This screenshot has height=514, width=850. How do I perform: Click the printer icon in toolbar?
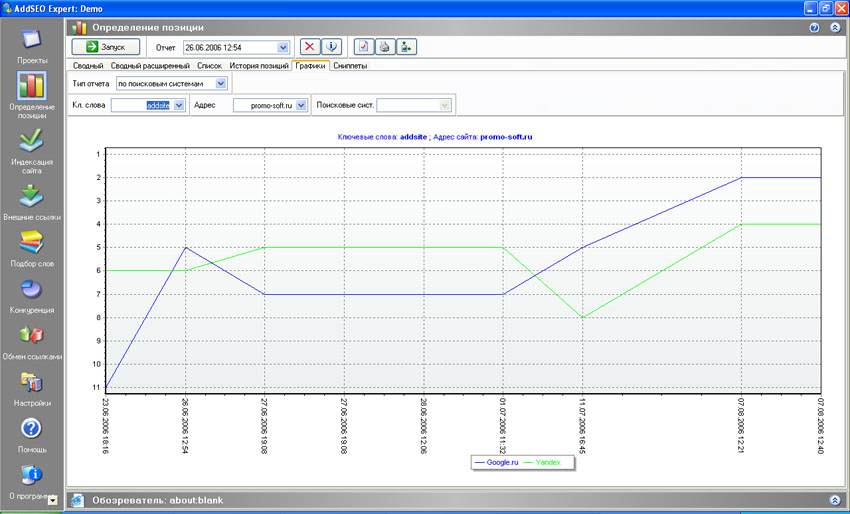(x=384, y=46)
